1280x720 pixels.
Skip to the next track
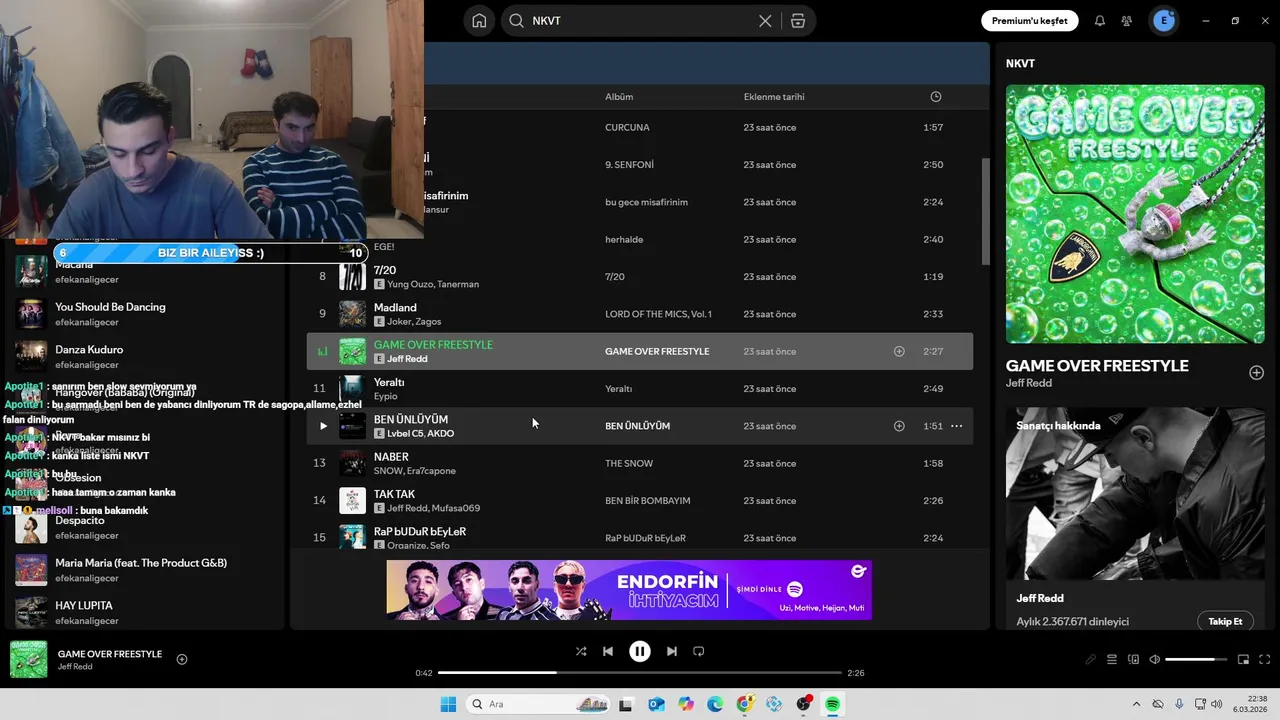[672, 651]
